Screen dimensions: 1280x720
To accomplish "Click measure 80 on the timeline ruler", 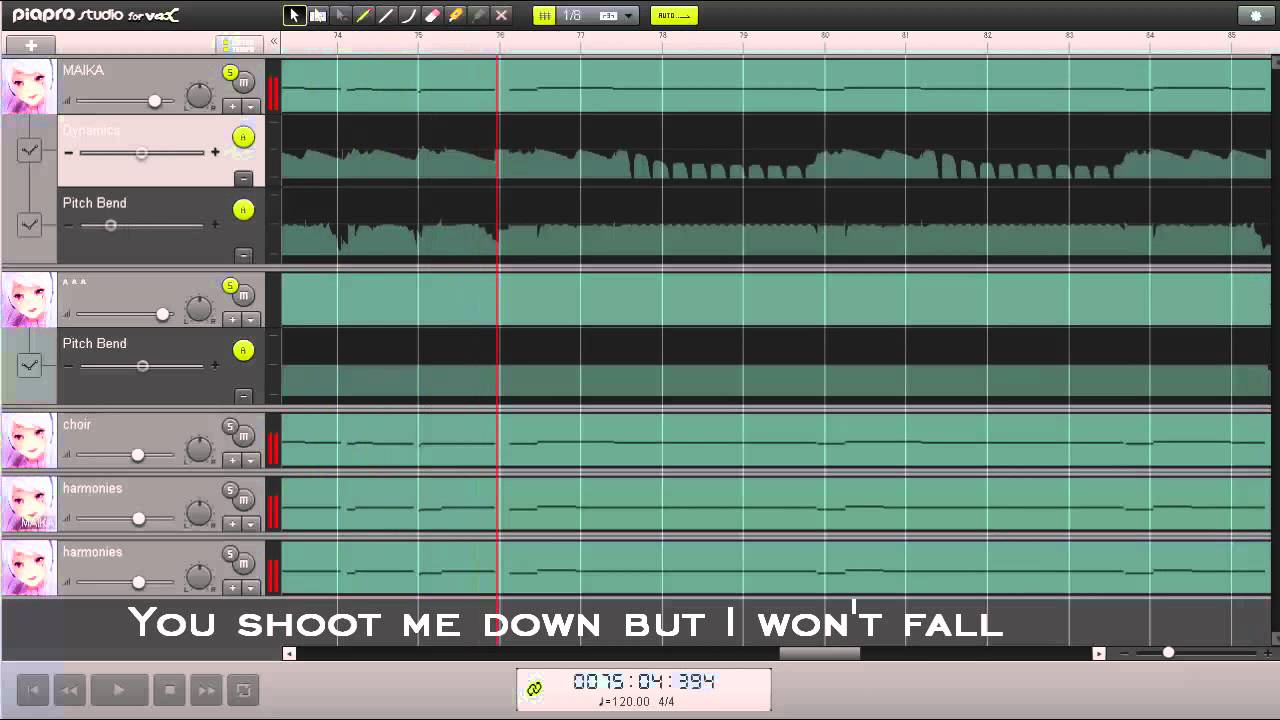I will tap(824, 36).
